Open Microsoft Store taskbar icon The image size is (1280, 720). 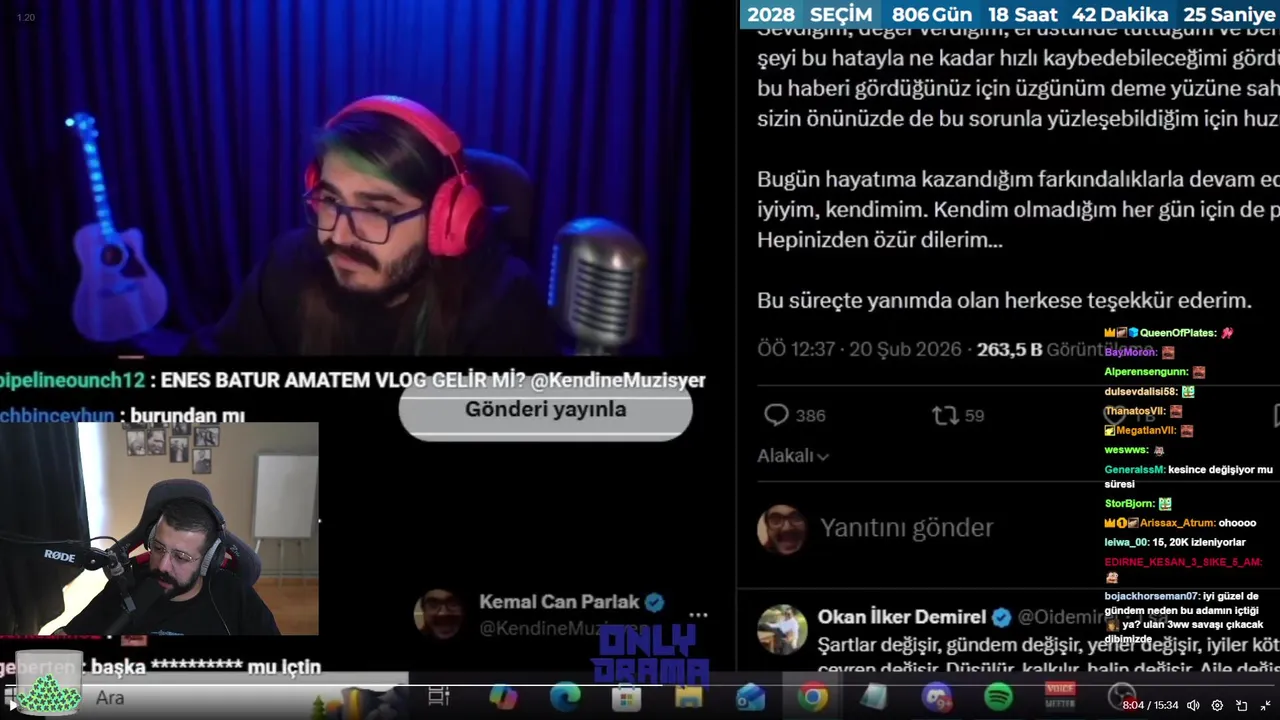(626, 697)
